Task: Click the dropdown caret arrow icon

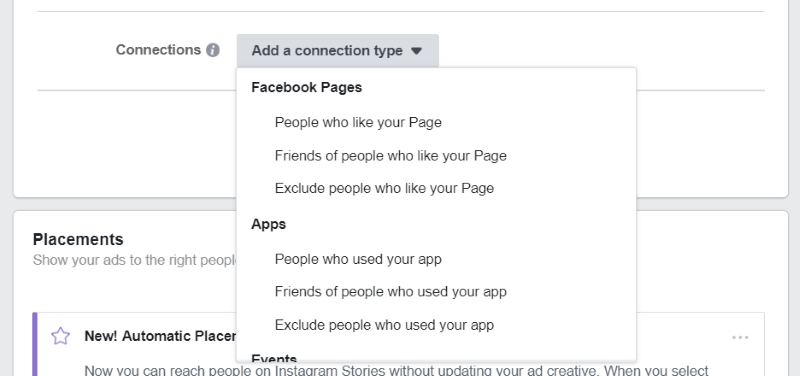Action: point(416,51)
